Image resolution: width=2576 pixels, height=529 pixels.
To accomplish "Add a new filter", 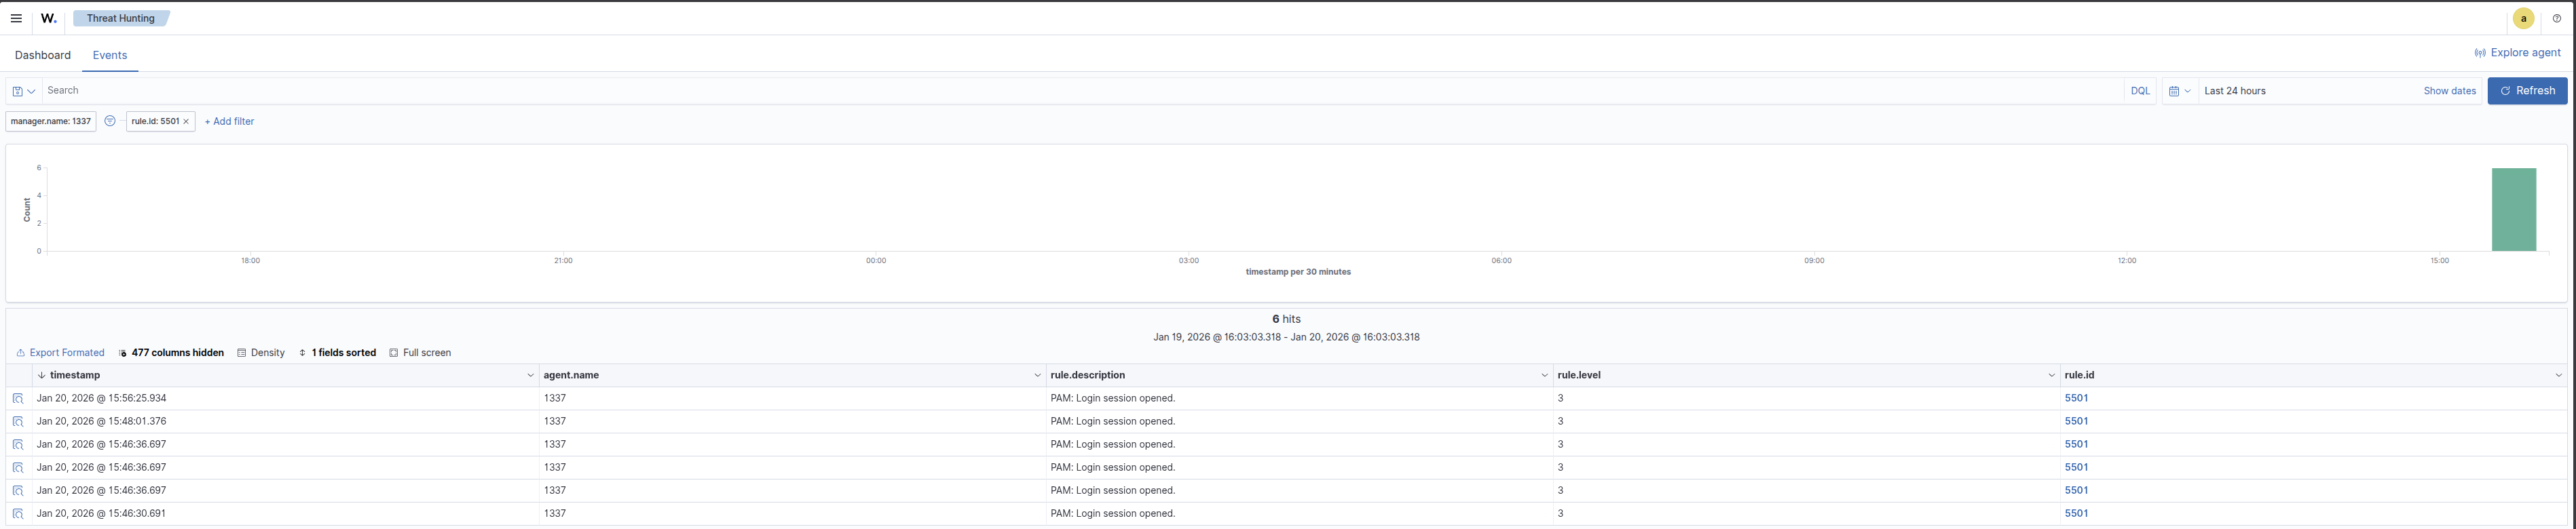I will (x=229, y=121).
